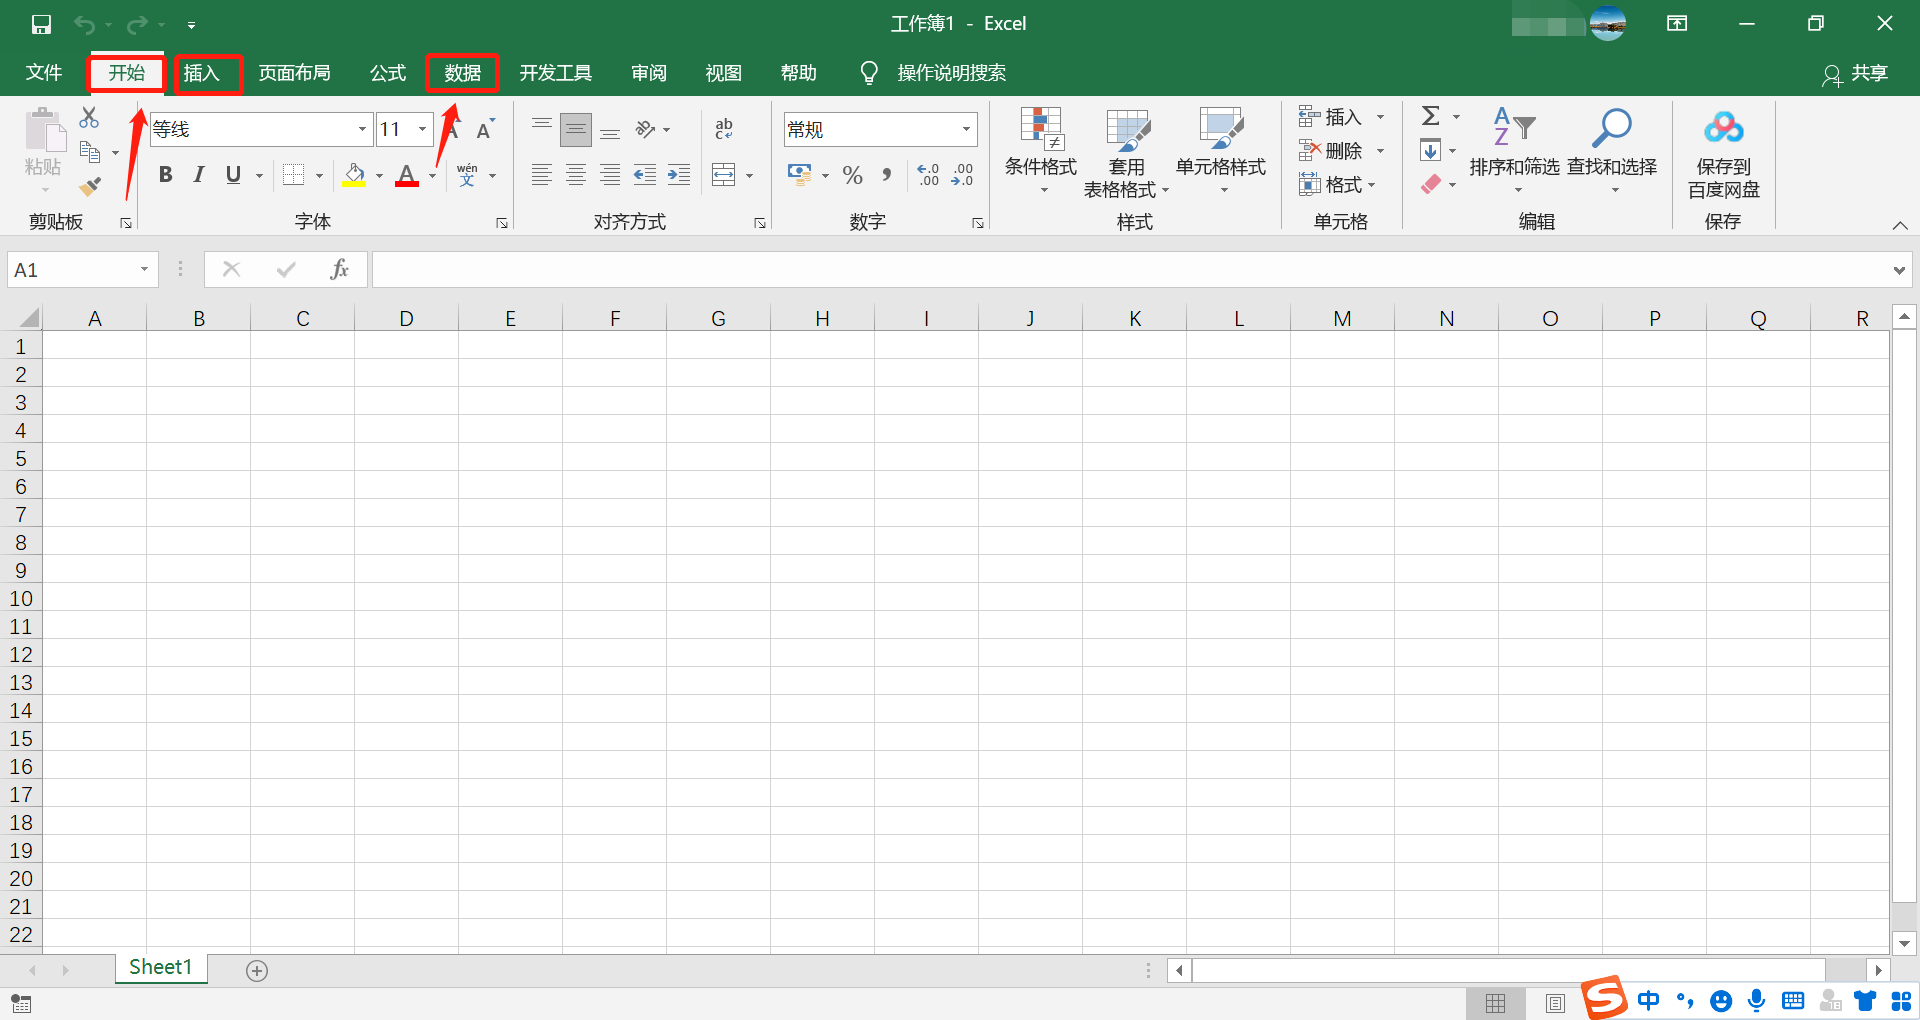Collapse the ribbon with the caret
Viewport: 1920px width, 1020px height.
pos(1900,225)
